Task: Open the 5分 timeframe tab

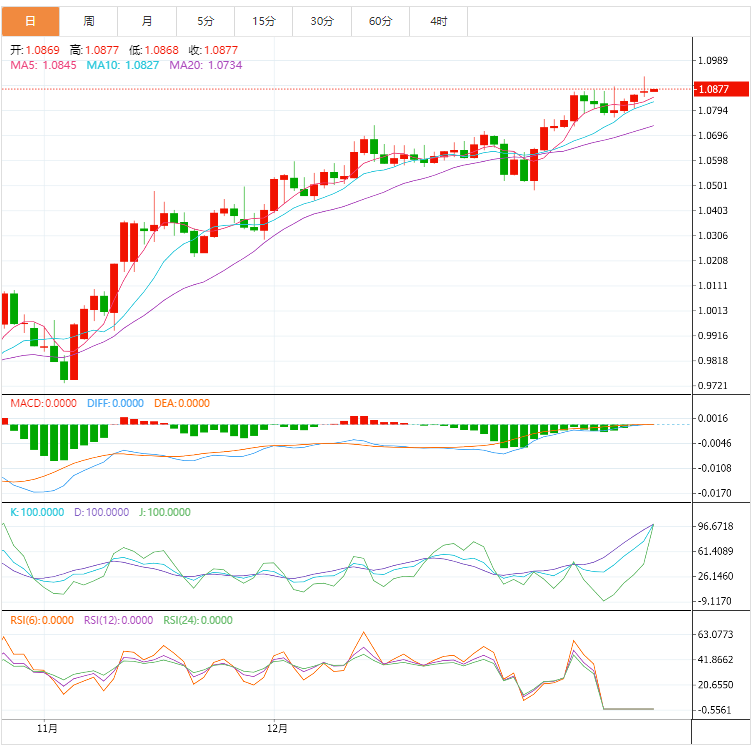Action: click(205, 21)
